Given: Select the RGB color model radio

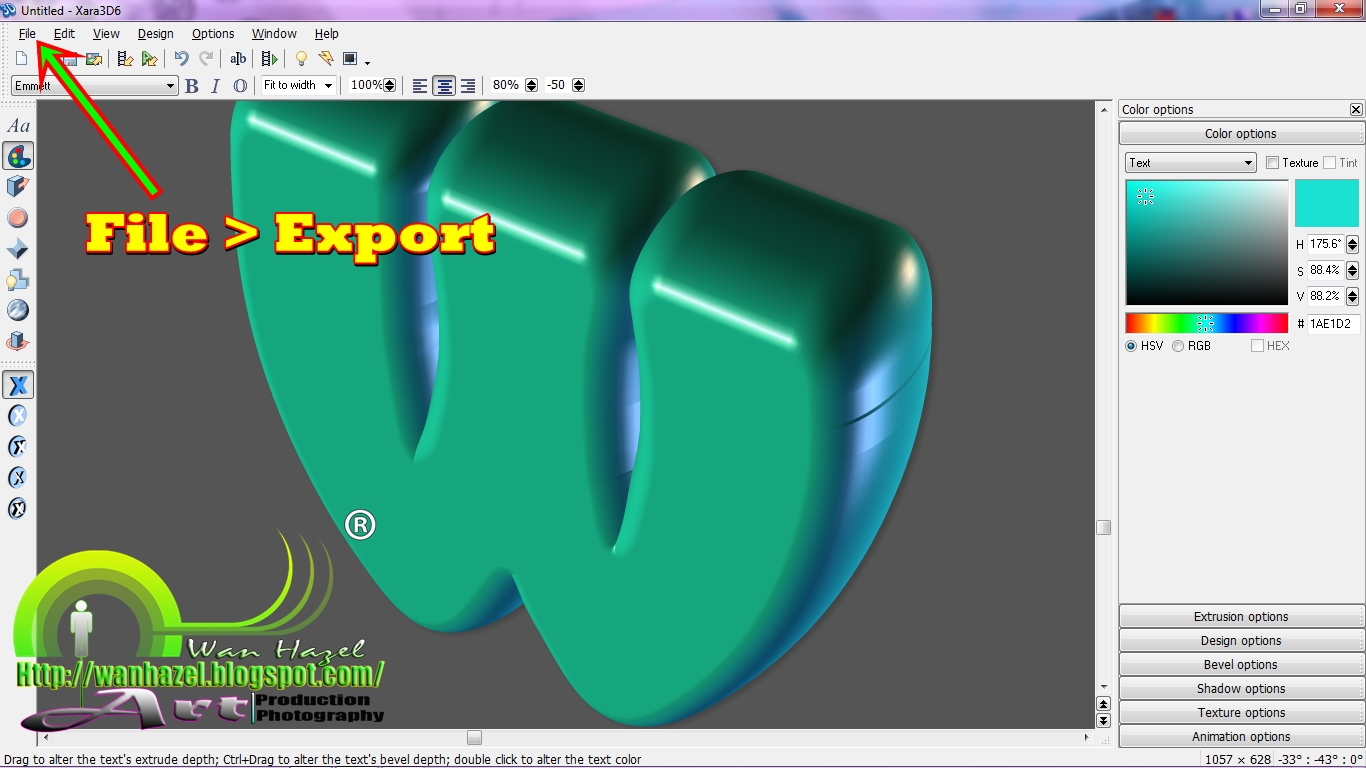Looking at the screenshot, I should (1178, 346).
